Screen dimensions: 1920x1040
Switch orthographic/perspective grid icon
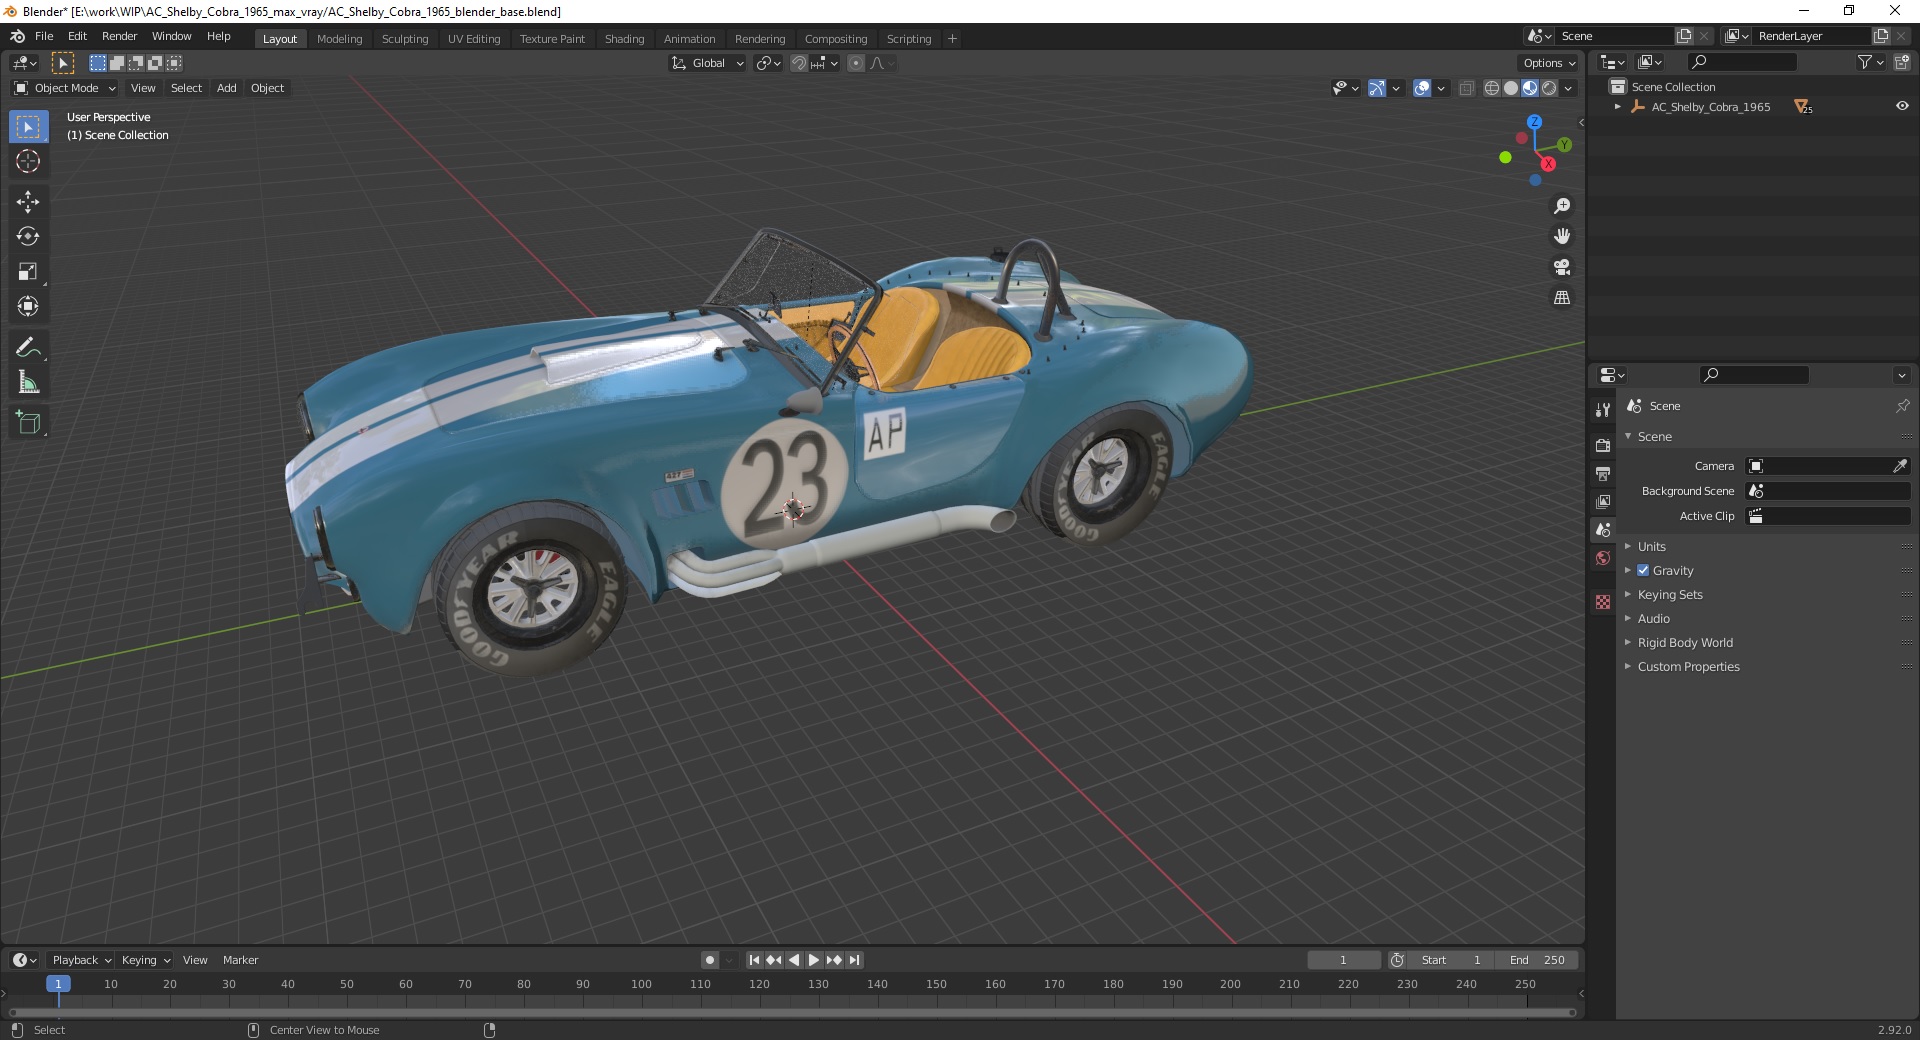[1562, 298]
